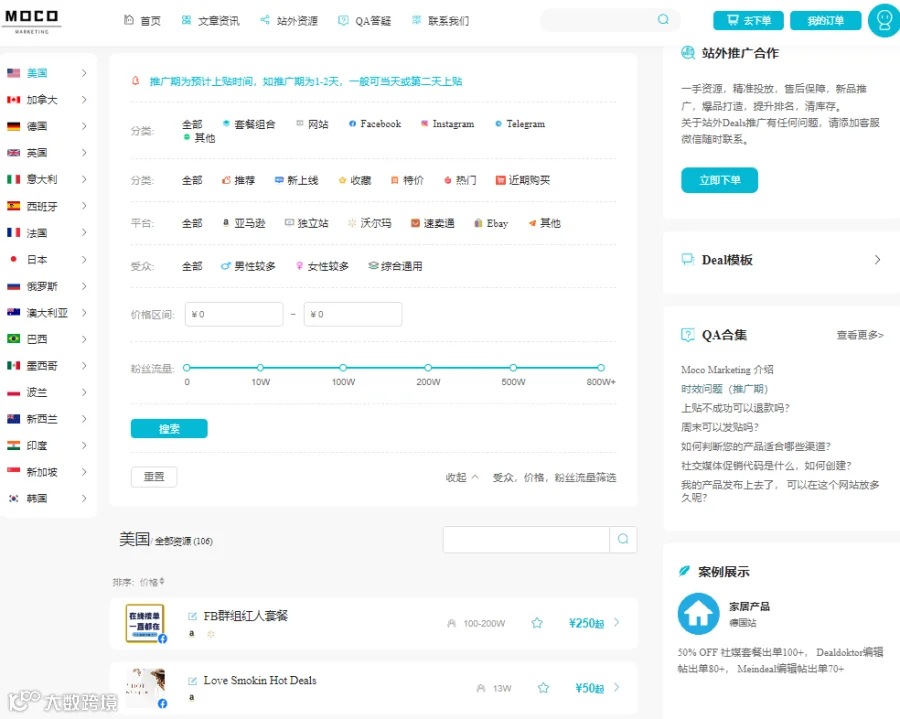Click the search magnifier icon in top bar
The width and height of the screenshot is (900, 719).
pos(663,20)
